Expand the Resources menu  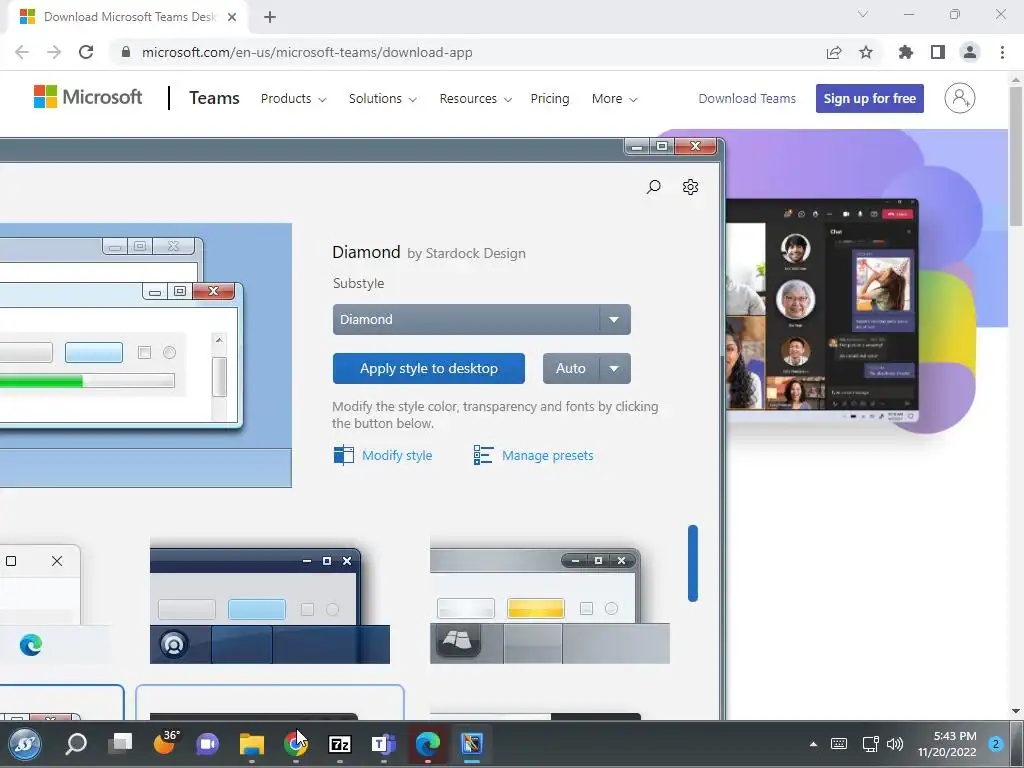(x=475, y=99)
